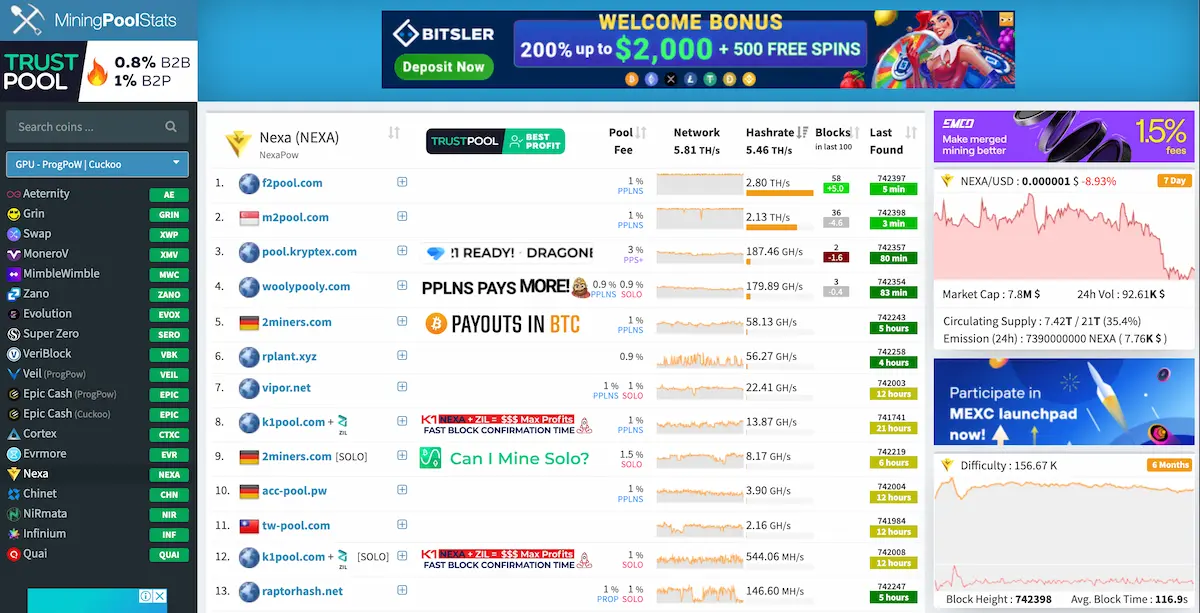Click the MoneroV coin icon

click(14, 254)
